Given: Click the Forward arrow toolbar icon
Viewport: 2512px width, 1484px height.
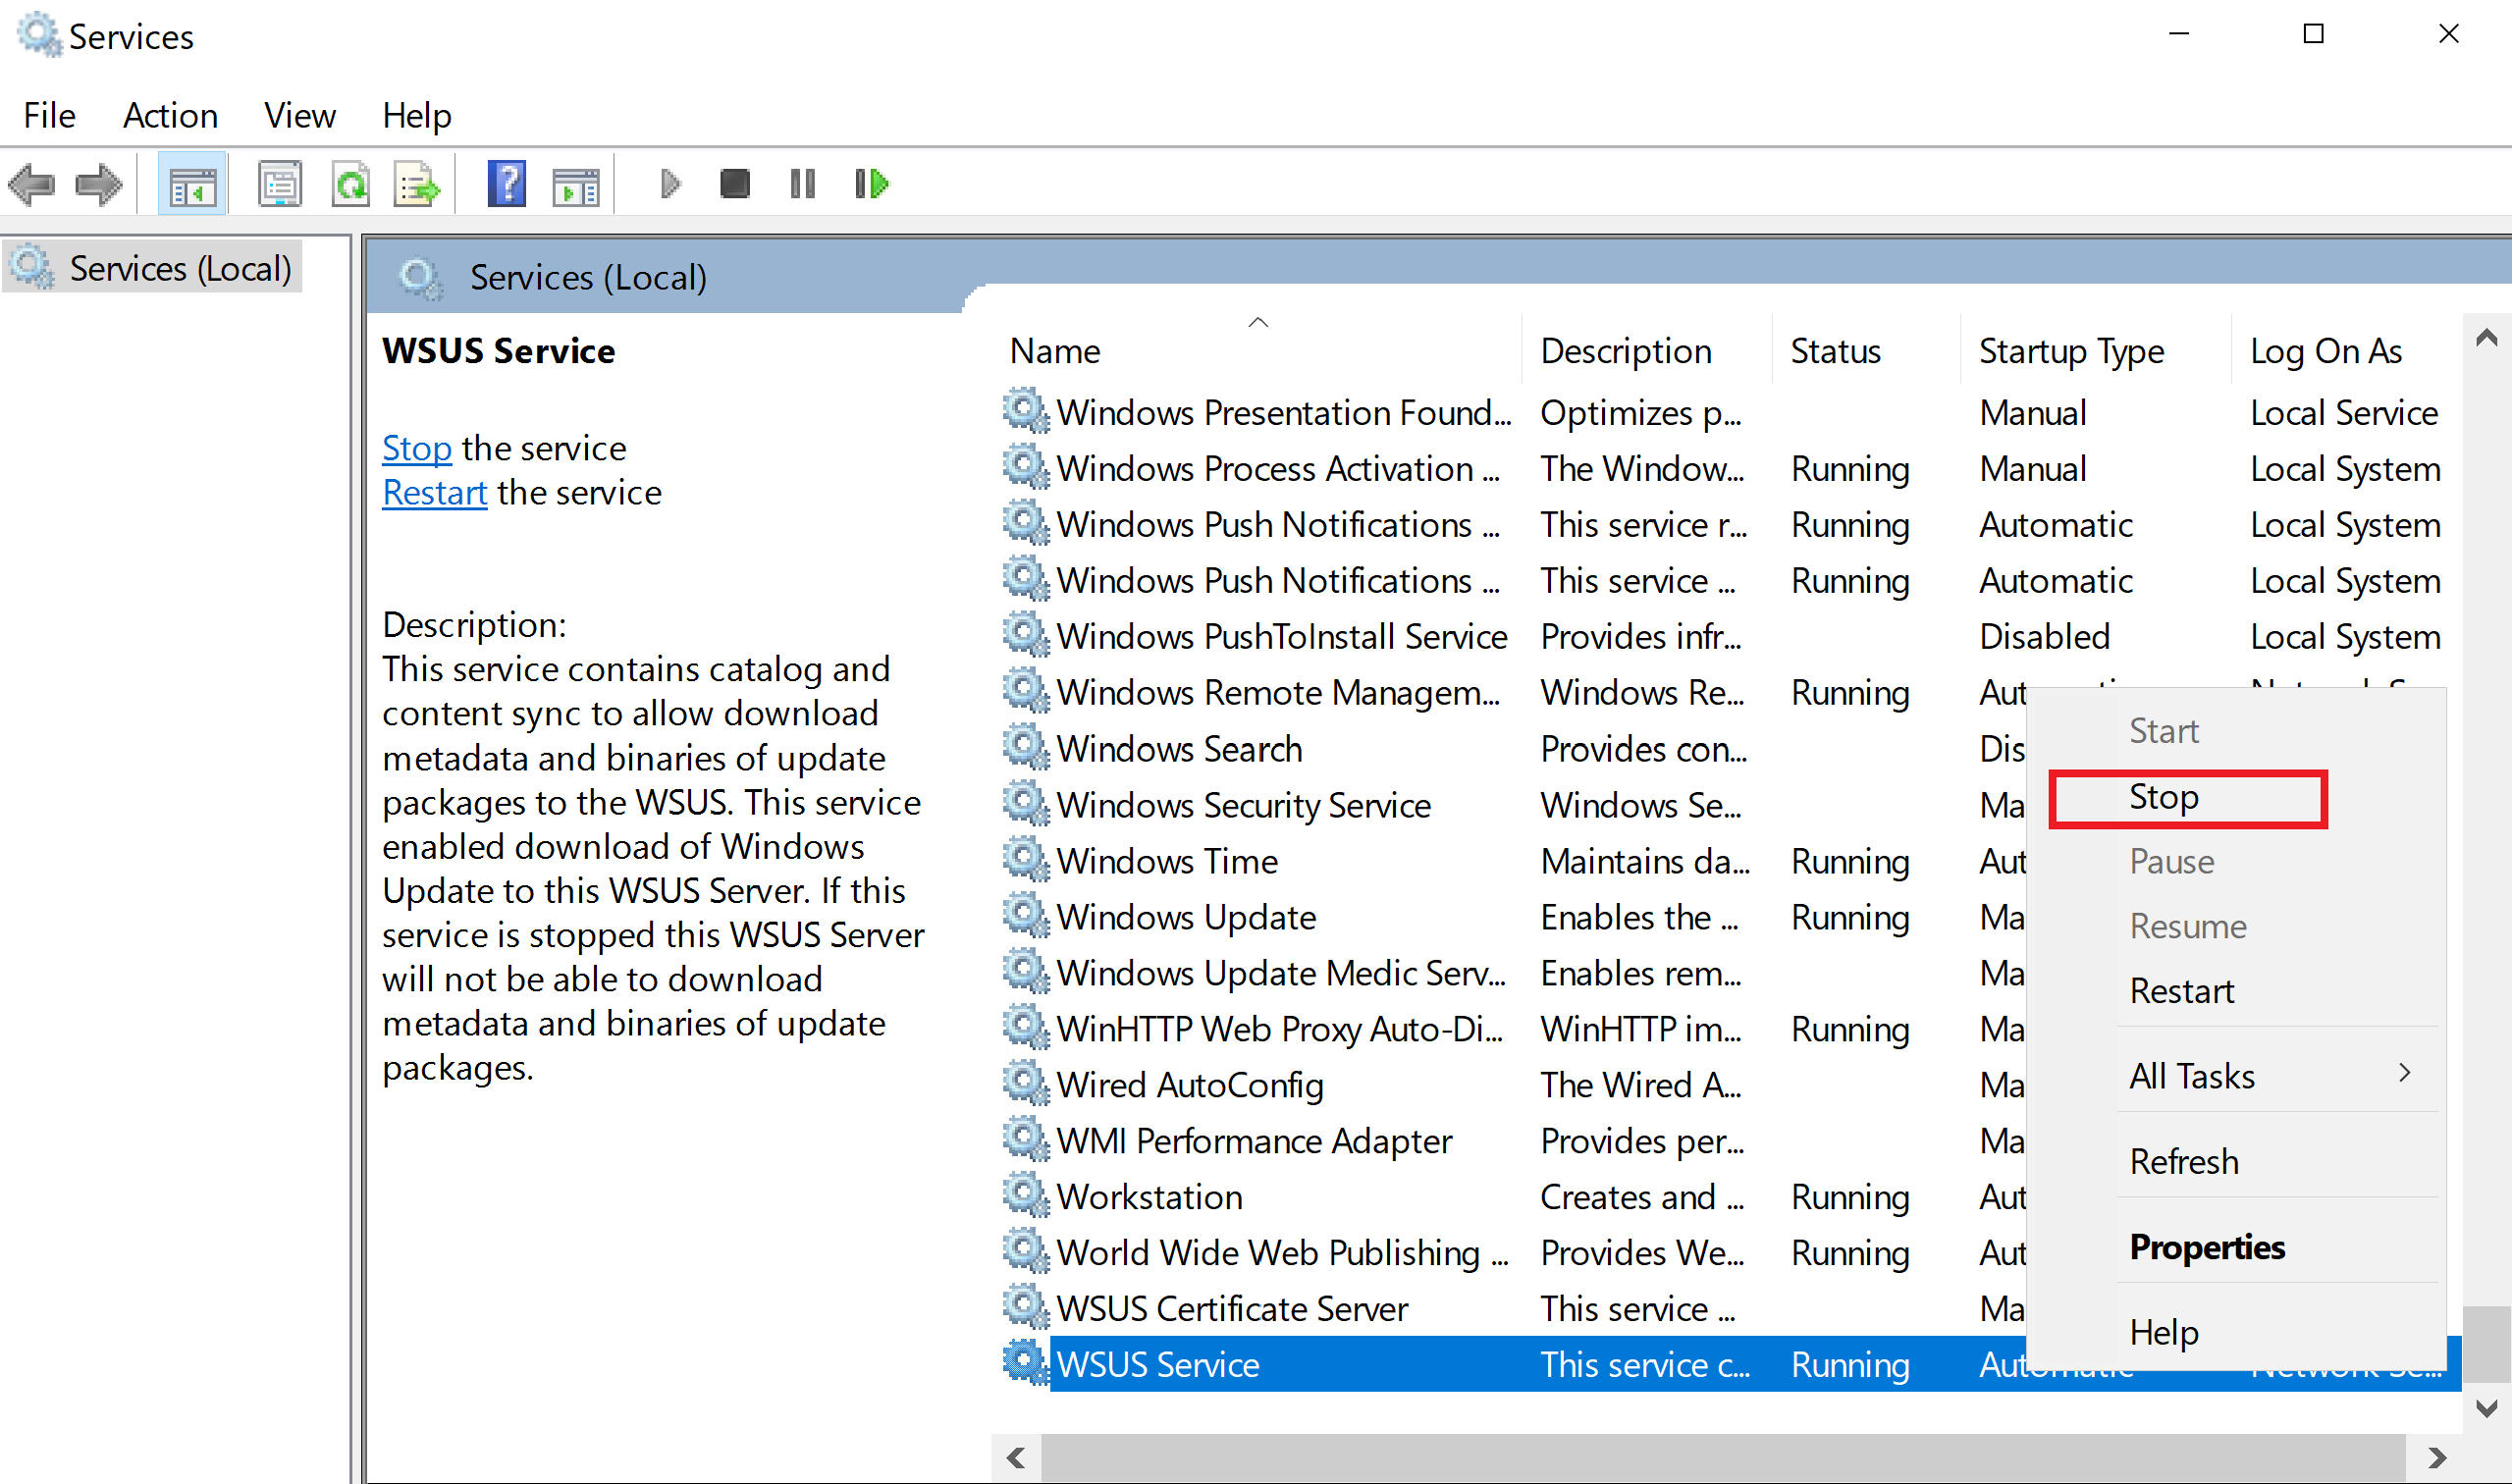Looking at the screenshot, I should [98, 184].
